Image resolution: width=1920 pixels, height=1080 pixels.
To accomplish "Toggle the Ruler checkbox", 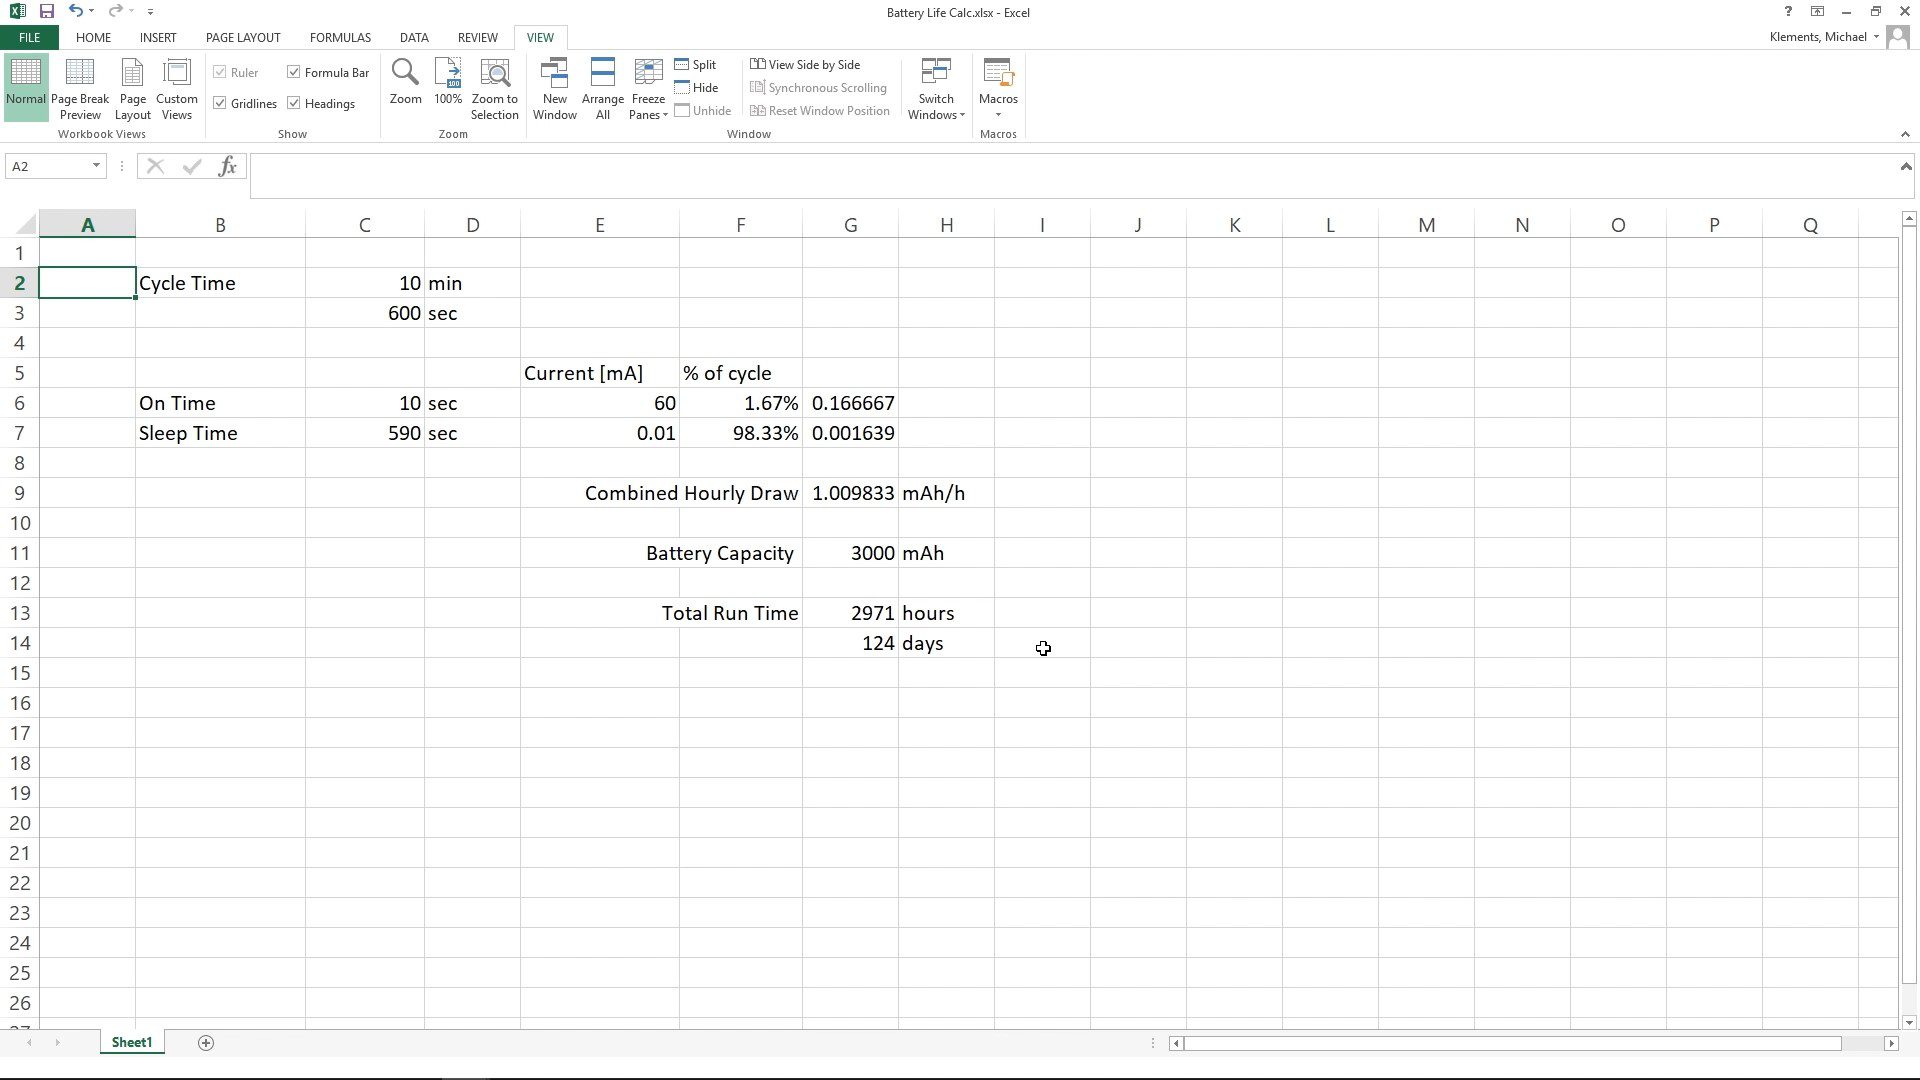I will [x=220, y=71].
